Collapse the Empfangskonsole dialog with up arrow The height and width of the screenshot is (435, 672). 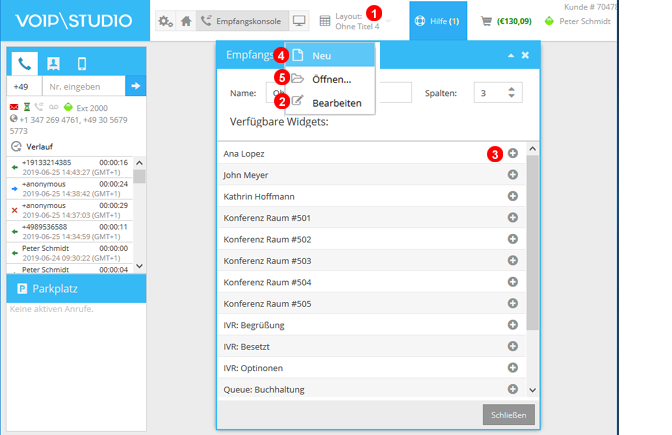[510, 55]
